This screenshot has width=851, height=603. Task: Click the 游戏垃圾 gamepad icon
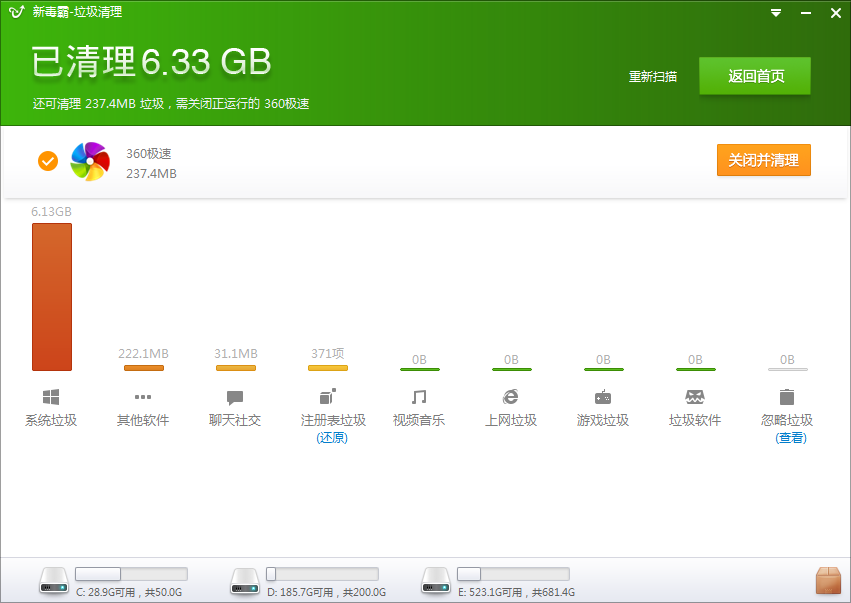[603, 397]
